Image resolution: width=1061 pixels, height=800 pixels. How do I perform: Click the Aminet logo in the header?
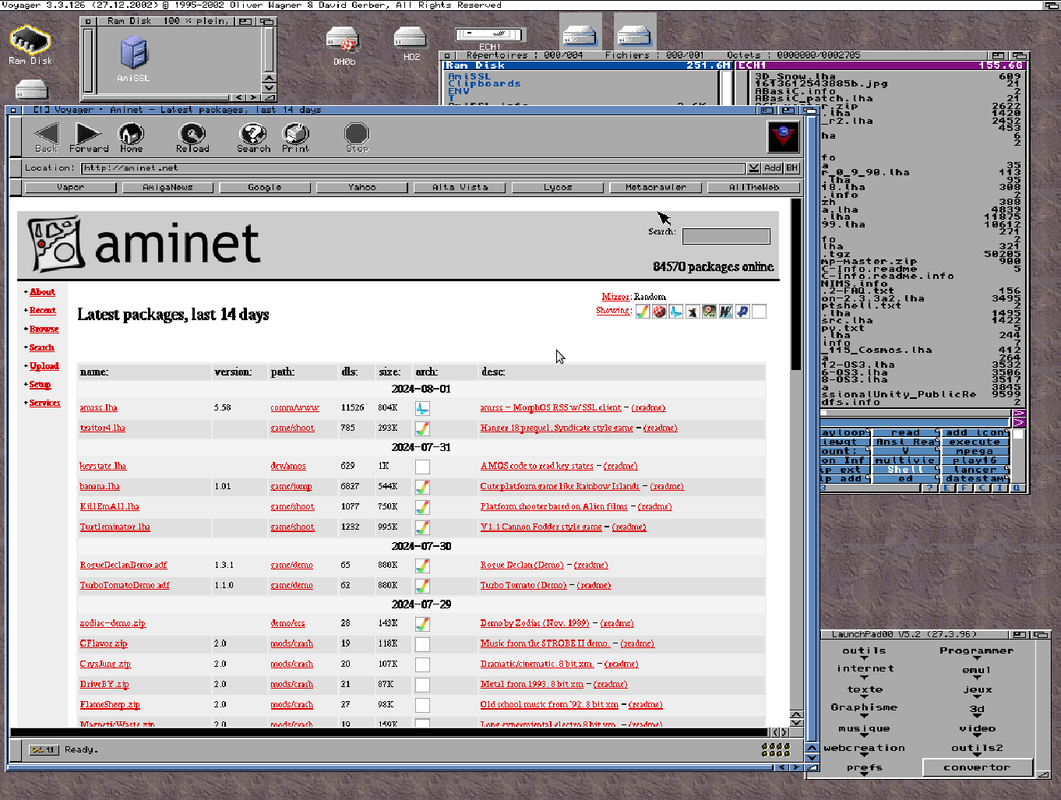click(143, 244)
